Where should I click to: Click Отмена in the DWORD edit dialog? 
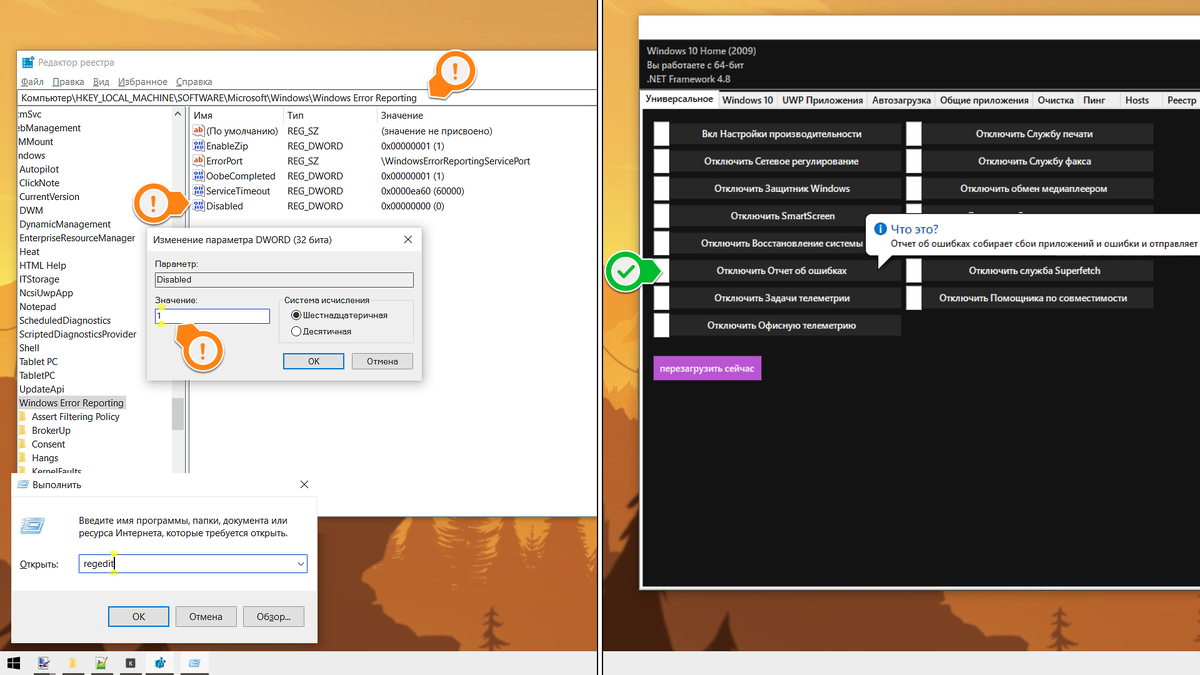point(382,361)
